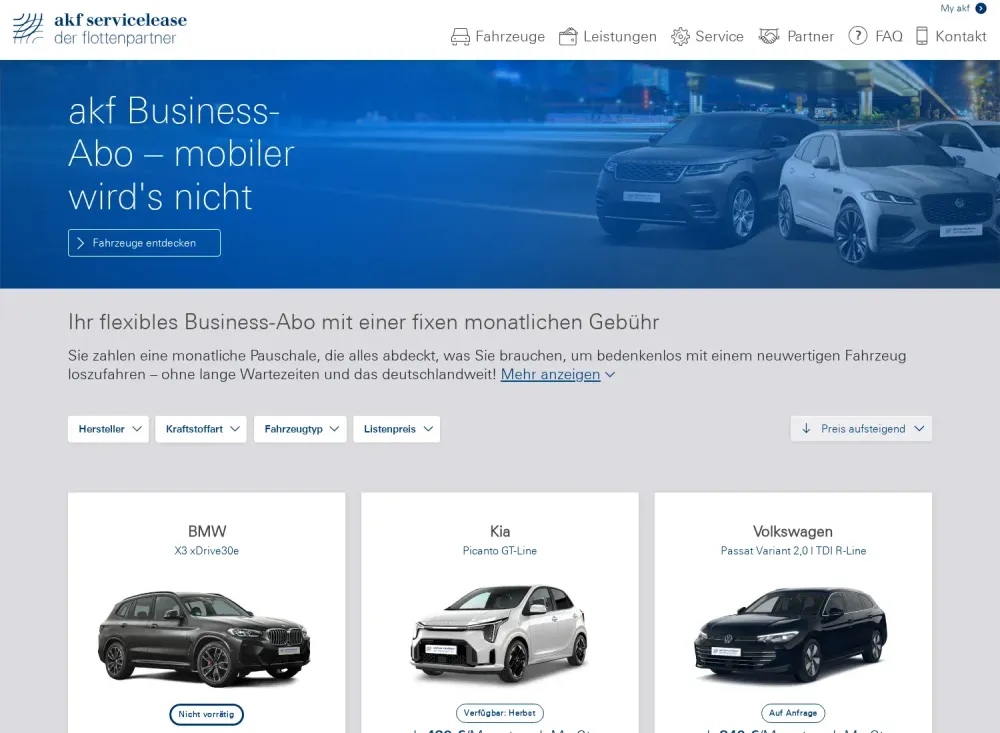This screenshot has width=1000, height=733.
Task: Click the phone icon beside Kontakt
Action: (921, 36)
